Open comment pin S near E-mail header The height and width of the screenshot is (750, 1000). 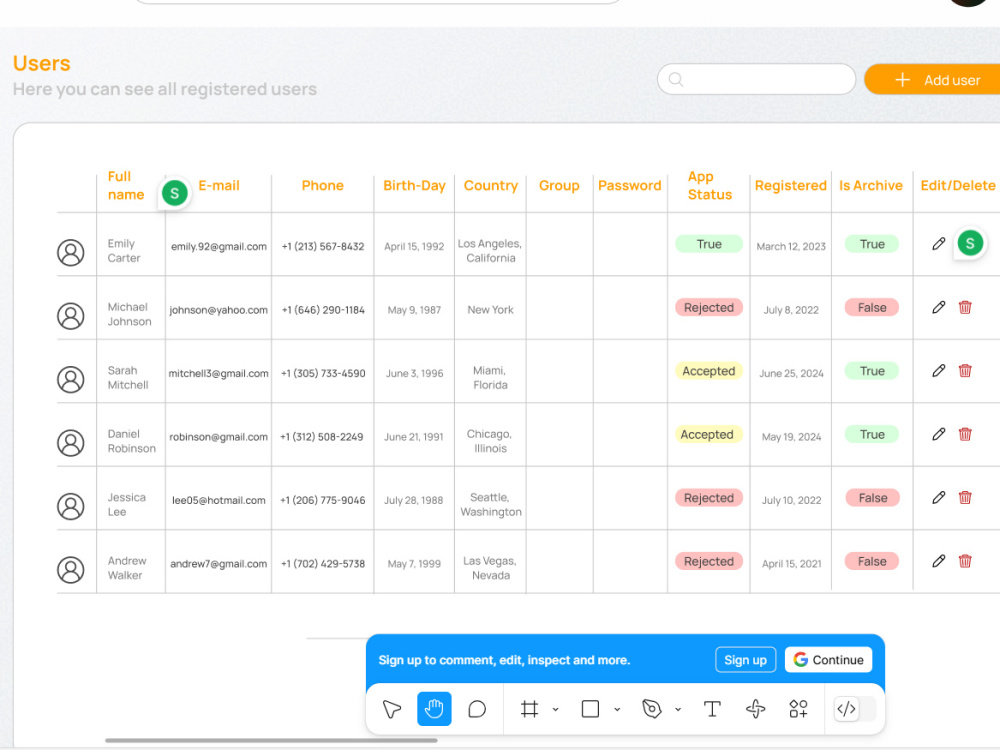tap(174, 193)
